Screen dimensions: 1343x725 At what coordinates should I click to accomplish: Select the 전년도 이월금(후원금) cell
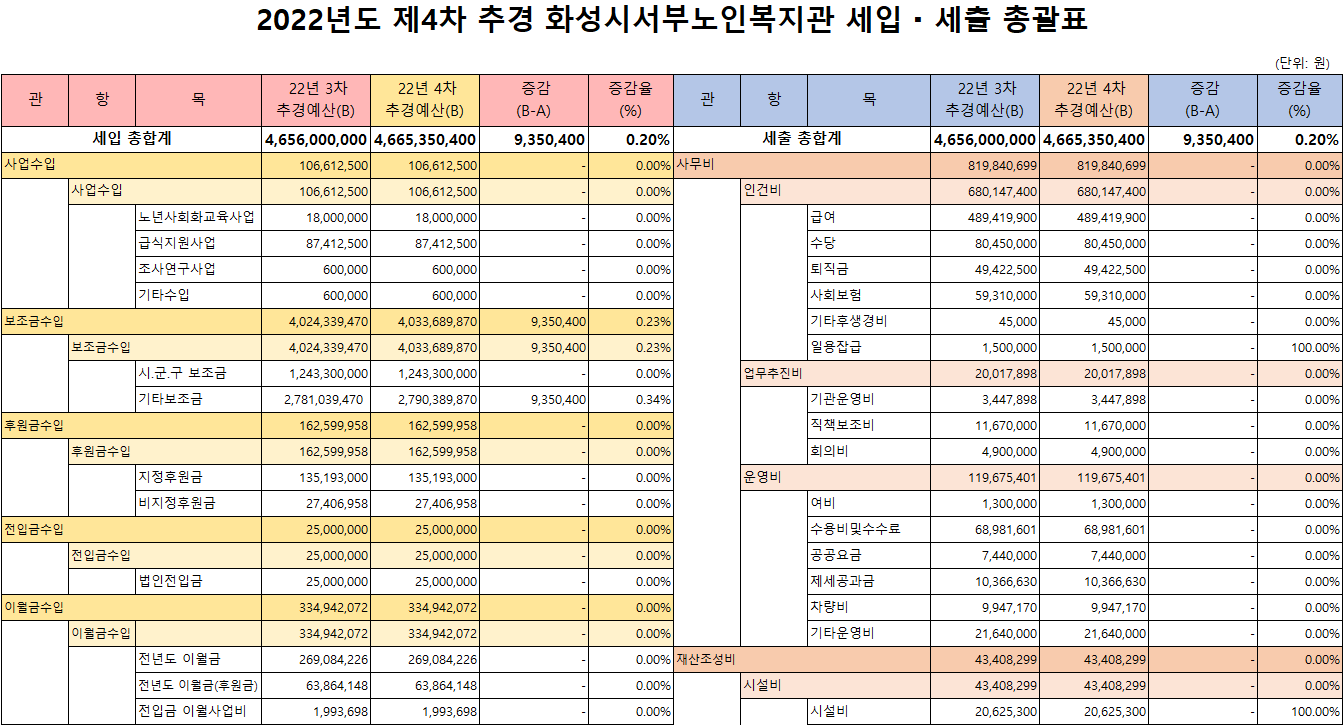(198, 685)
